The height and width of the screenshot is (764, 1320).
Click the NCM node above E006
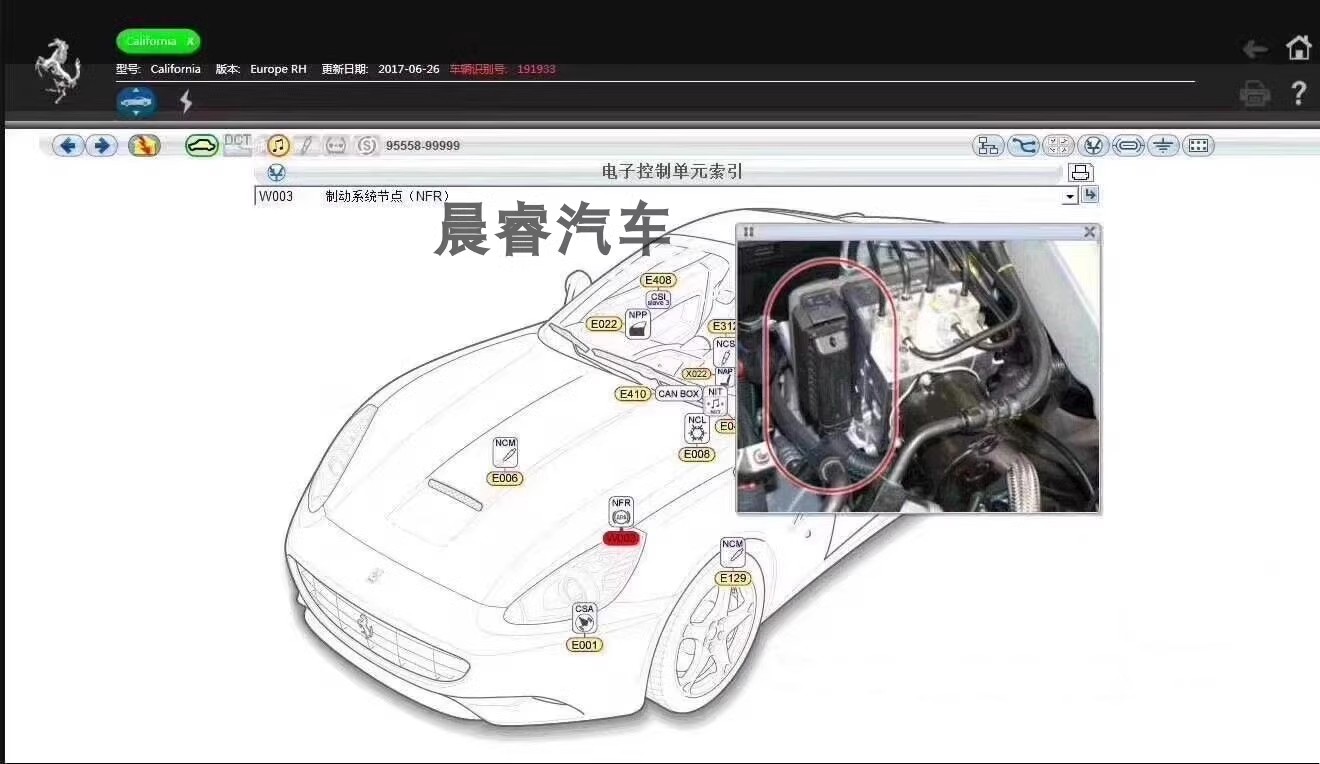[x=506, y=452]
